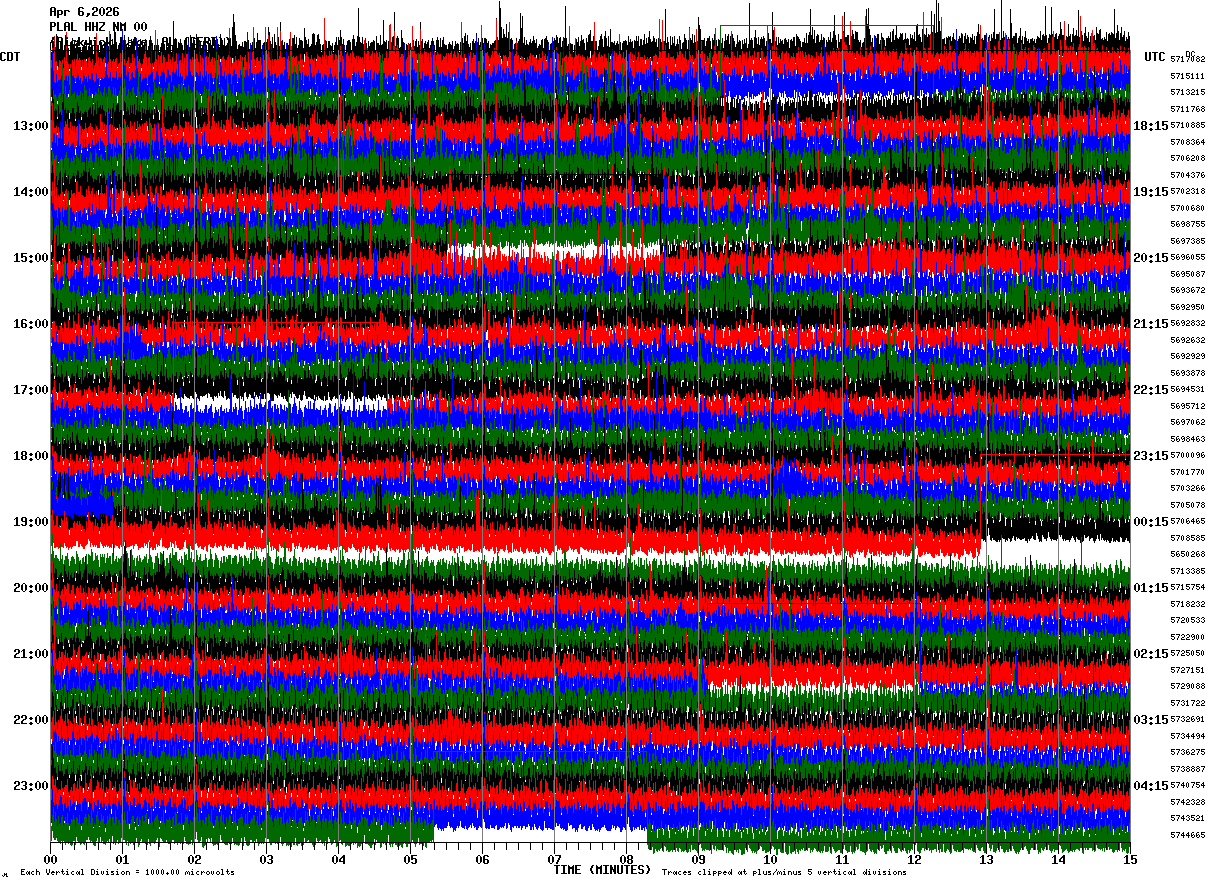This screenshot has width=1210, height=886.
Task: Click the trace value '5706208'
Action: [x=1187, y=158]
